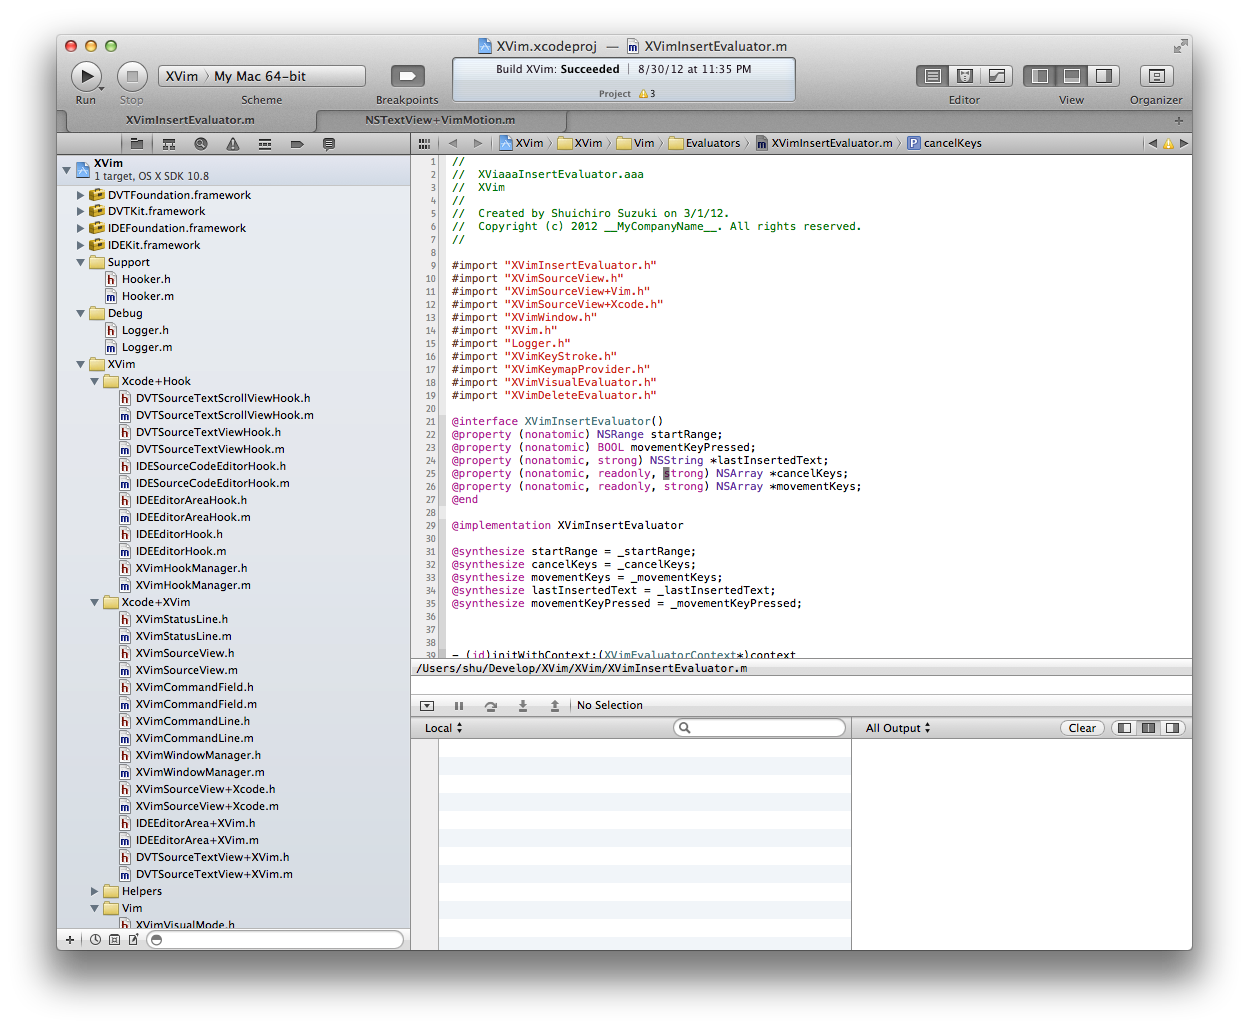Image resolution: width=1249 pixels, height=1029 pixels.
Task: Collapse the Support group
Action: [81, 262]
